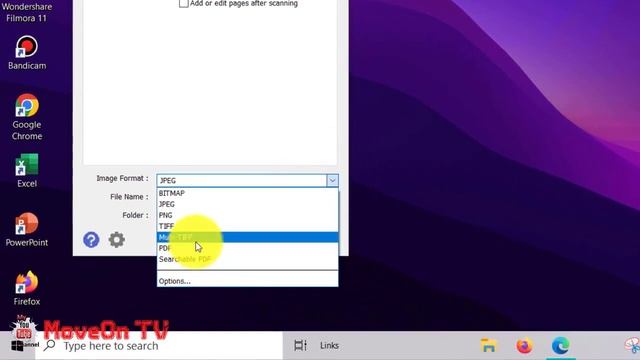The height and width of the screenshot is (360, 640).
Task: Launch Excel from the desktop
Action: 27,171
